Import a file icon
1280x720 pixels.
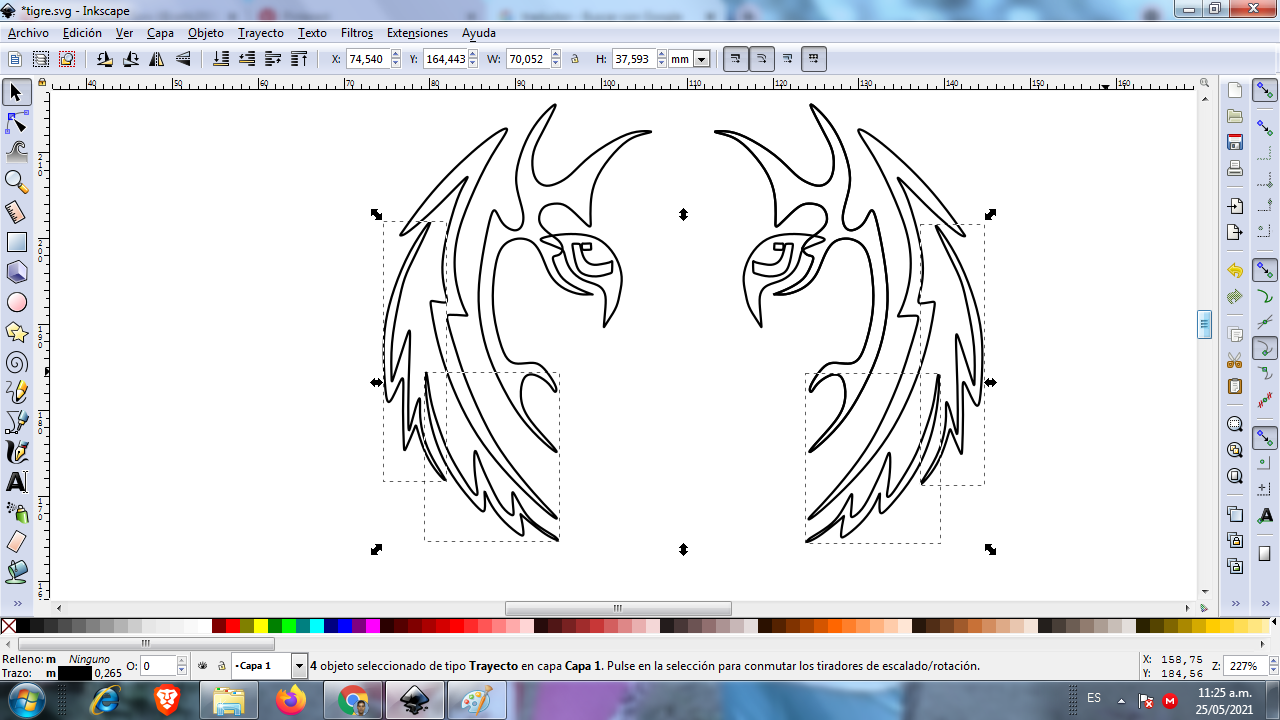click(1235, 206)
